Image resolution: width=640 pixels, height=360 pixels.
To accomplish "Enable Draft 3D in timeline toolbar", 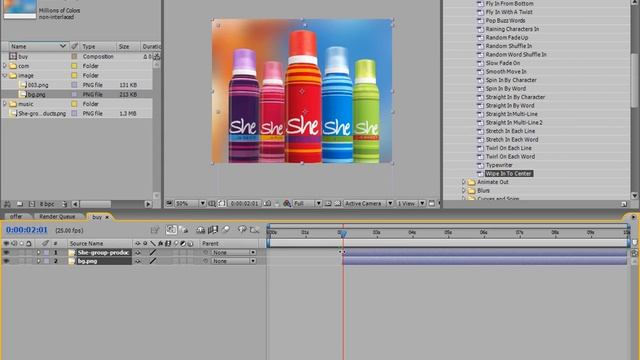I will point(184,230).
